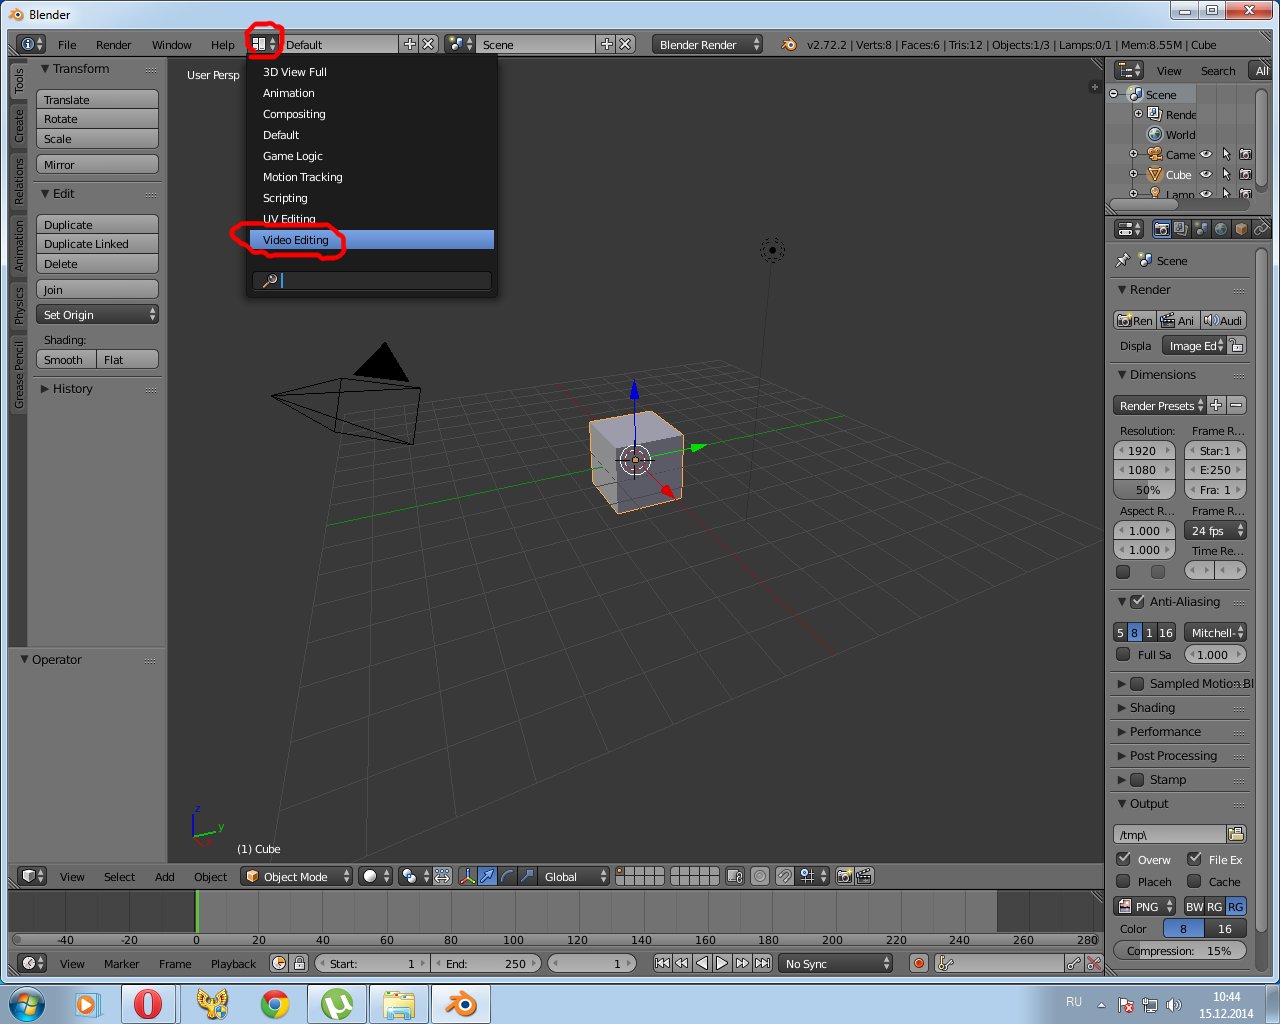
Task: Open the Set Origin dropdown
Action: tap(98, 314)
